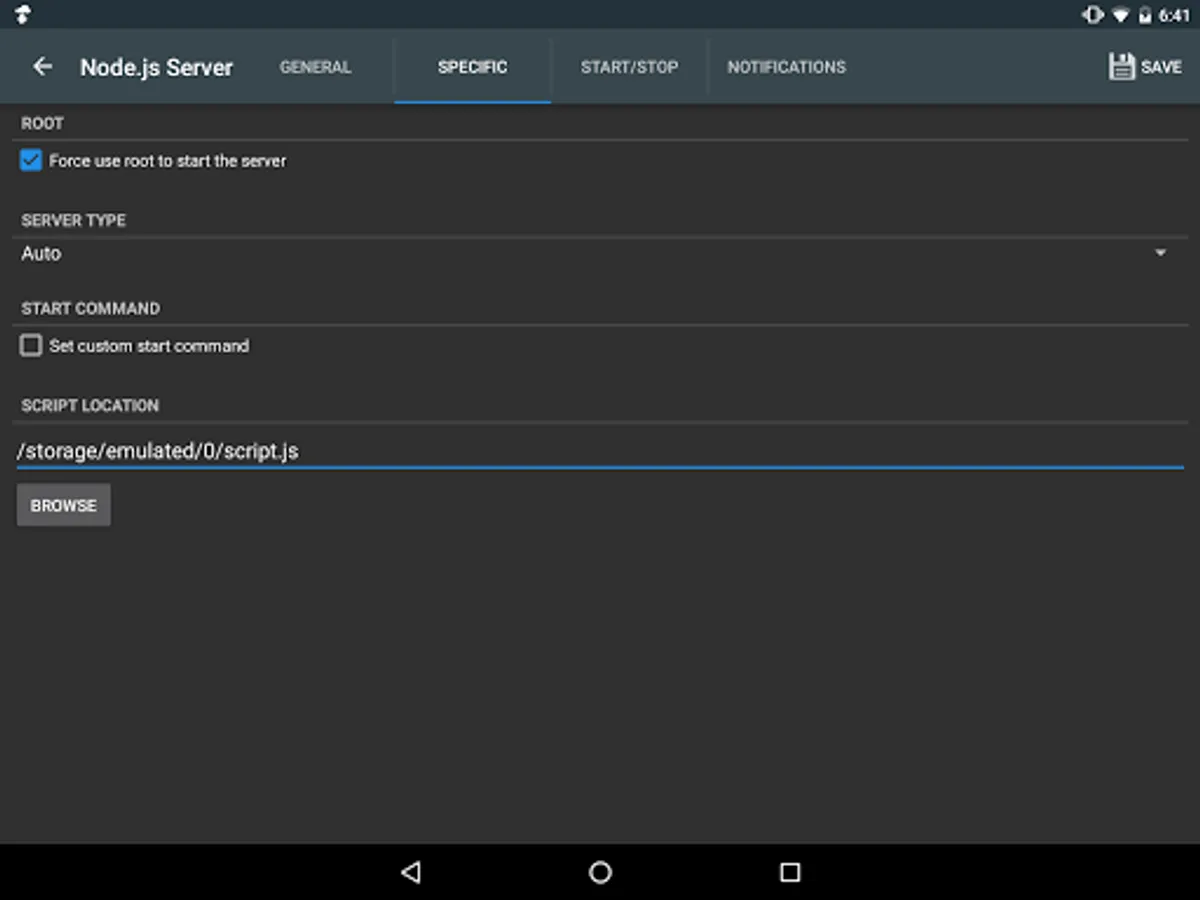Viewport: 1200px width, 900px height.
Task: Expand the Server Type dropdown arrow
Action: (x=1161, y=253)
